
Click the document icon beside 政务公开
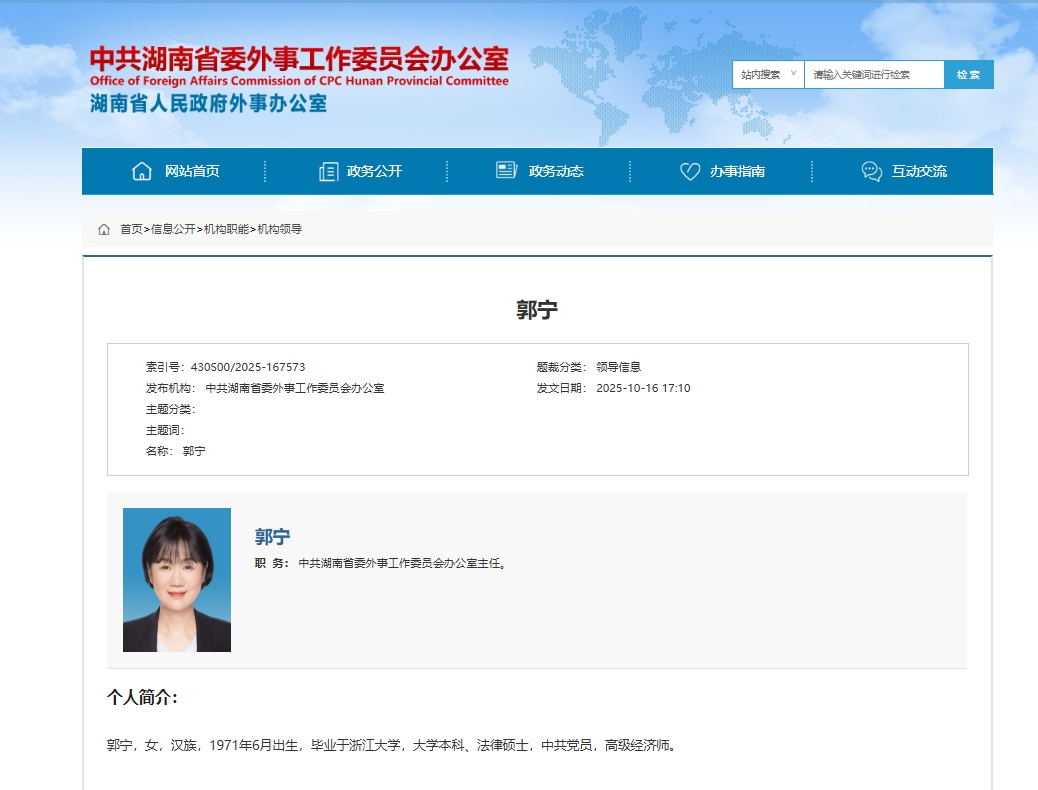click(328, 171)
